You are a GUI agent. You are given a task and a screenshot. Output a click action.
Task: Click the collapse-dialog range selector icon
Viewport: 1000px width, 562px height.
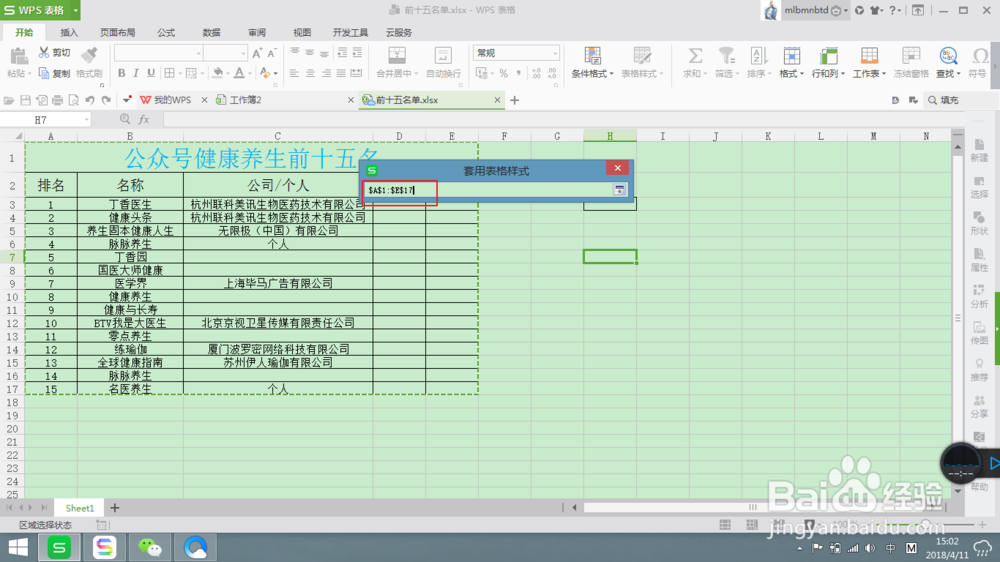pyautogui.click(x=619, y=190)
